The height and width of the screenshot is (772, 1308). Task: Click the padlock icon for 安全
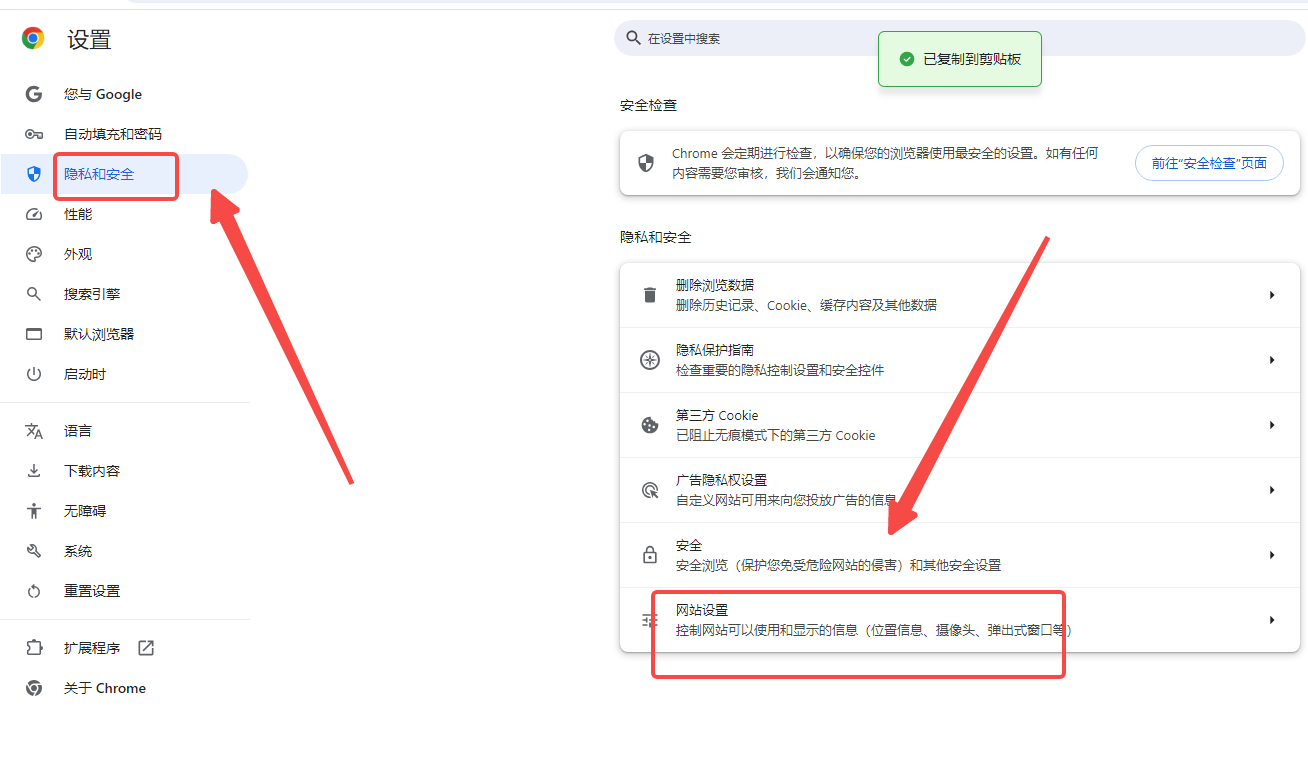pos(650,555)
